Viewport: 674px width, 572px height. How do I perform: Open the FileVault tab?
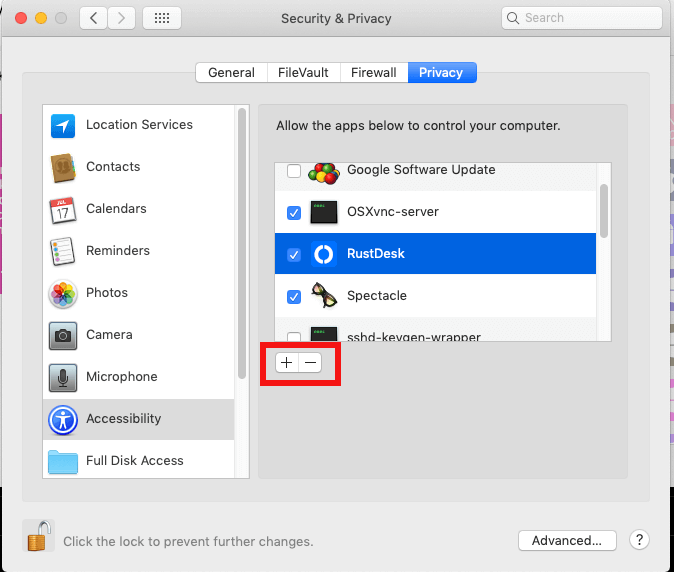302,72
